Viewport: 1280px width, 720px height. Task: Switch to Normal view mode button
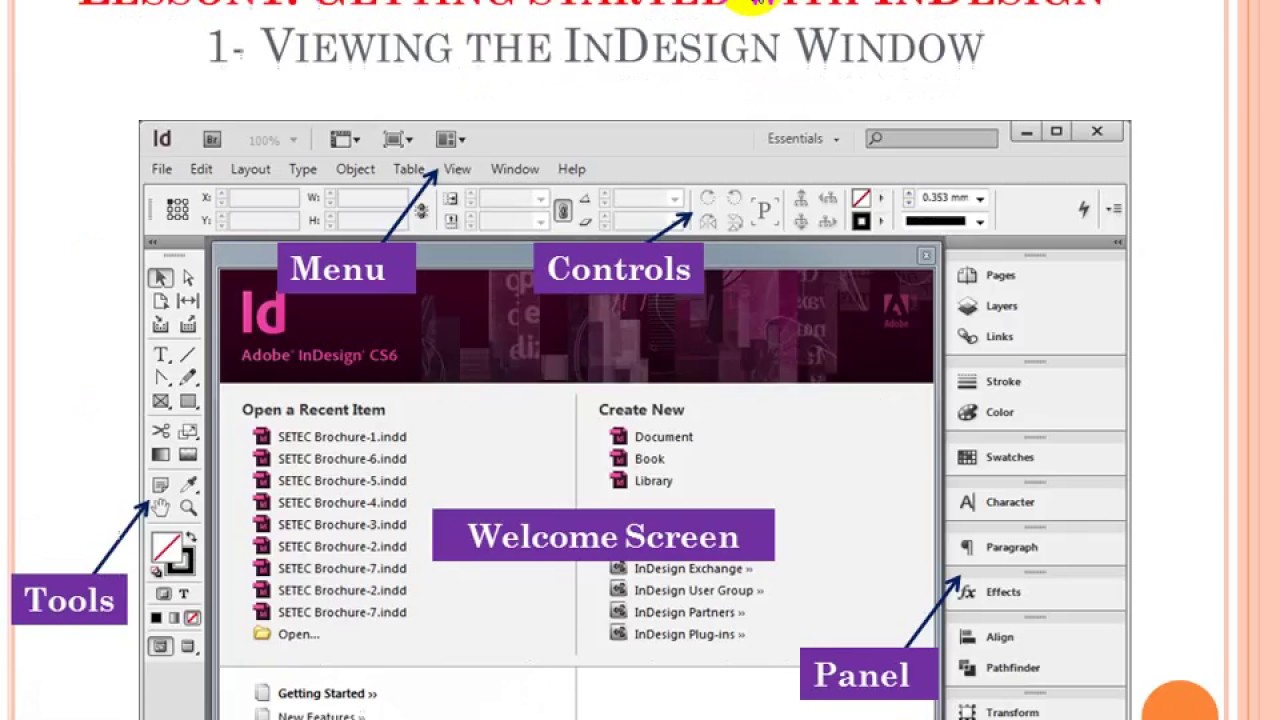tap(160, 647)
